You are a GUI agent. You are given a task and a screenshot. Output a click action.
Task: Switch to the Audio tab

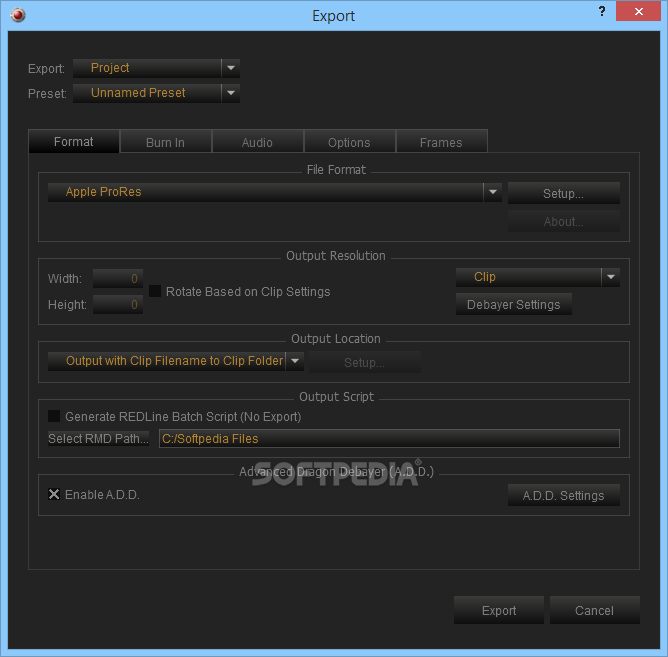tap(258, 142)
